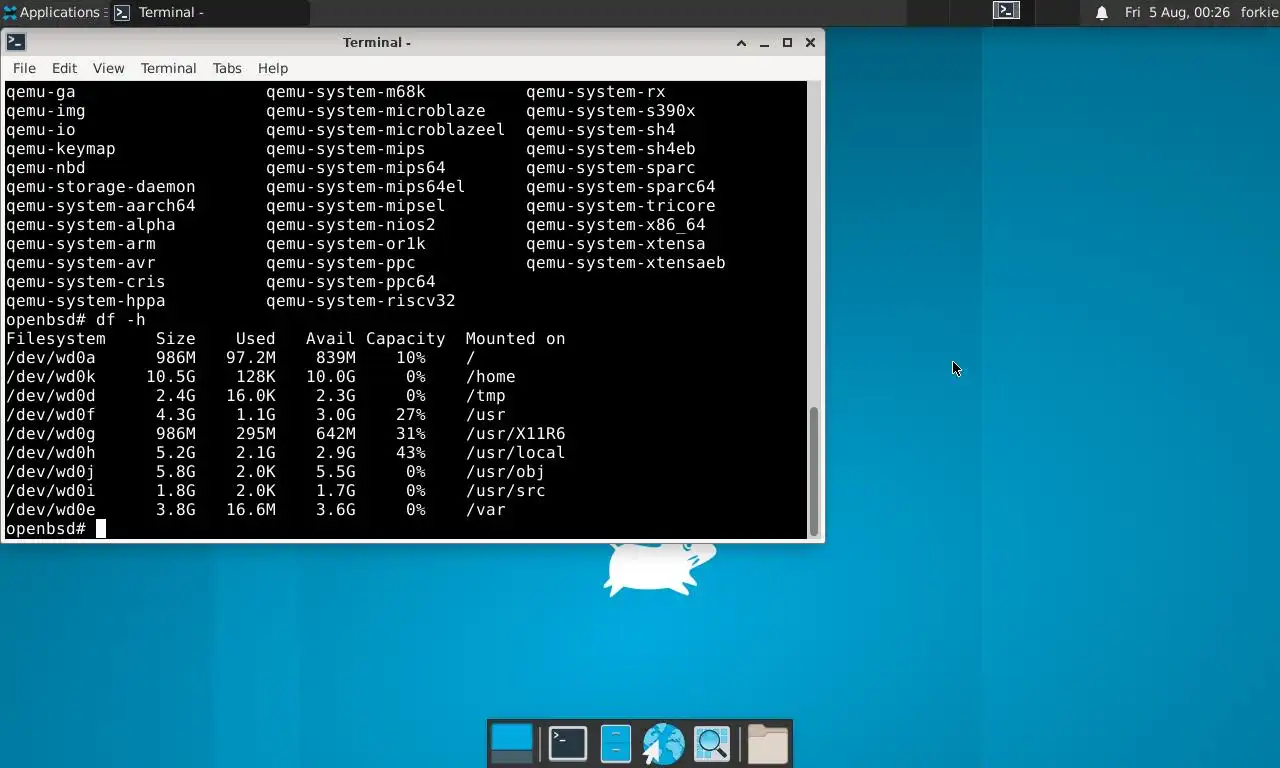
Task: Click the 'Mounted on' column header text
Action: [x=516, y=339]
